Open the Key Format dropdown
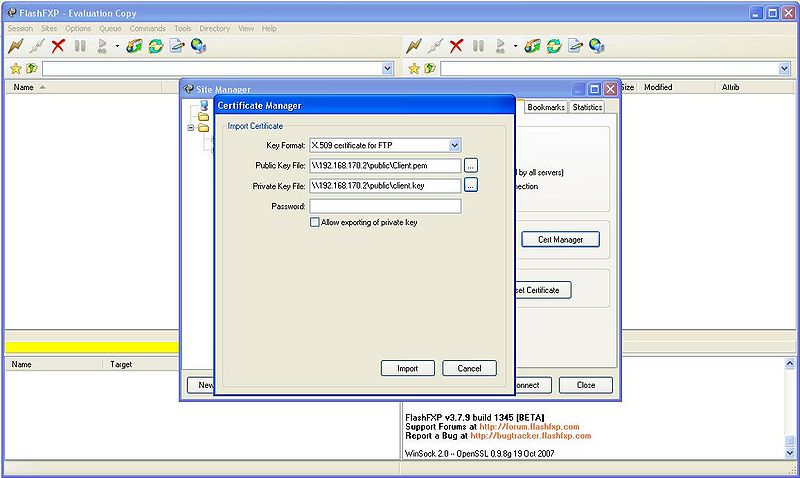 454,145
